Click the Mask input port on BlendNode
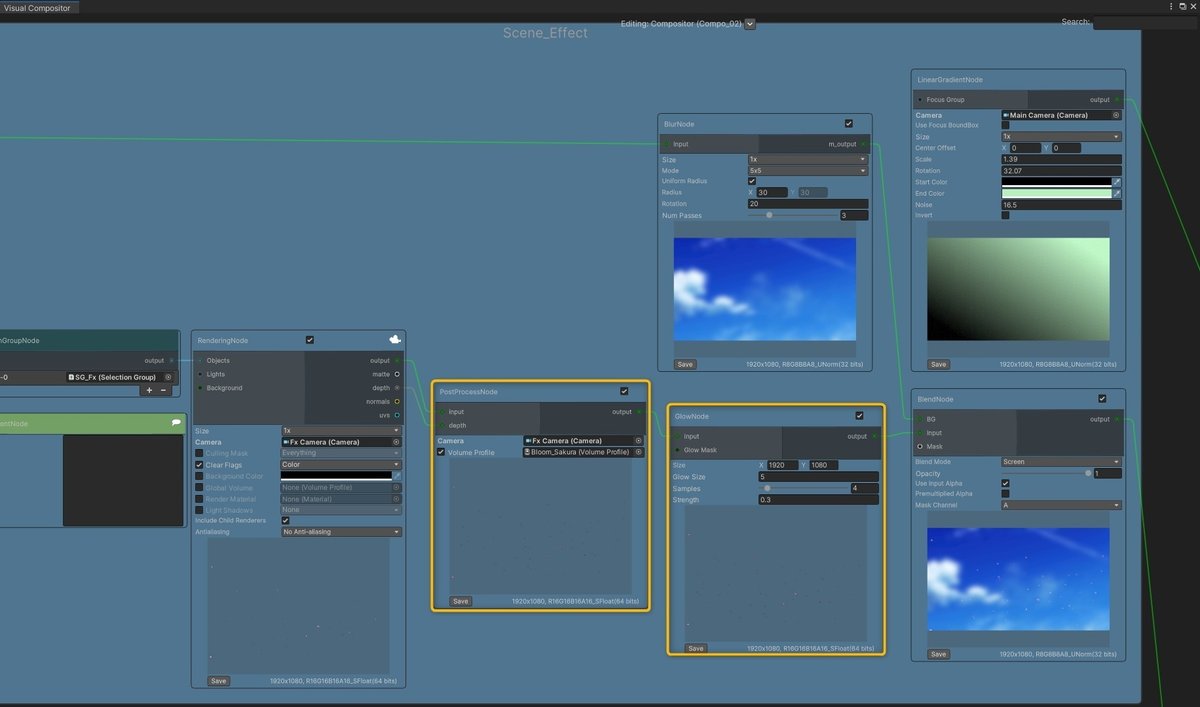 point(920,446)
